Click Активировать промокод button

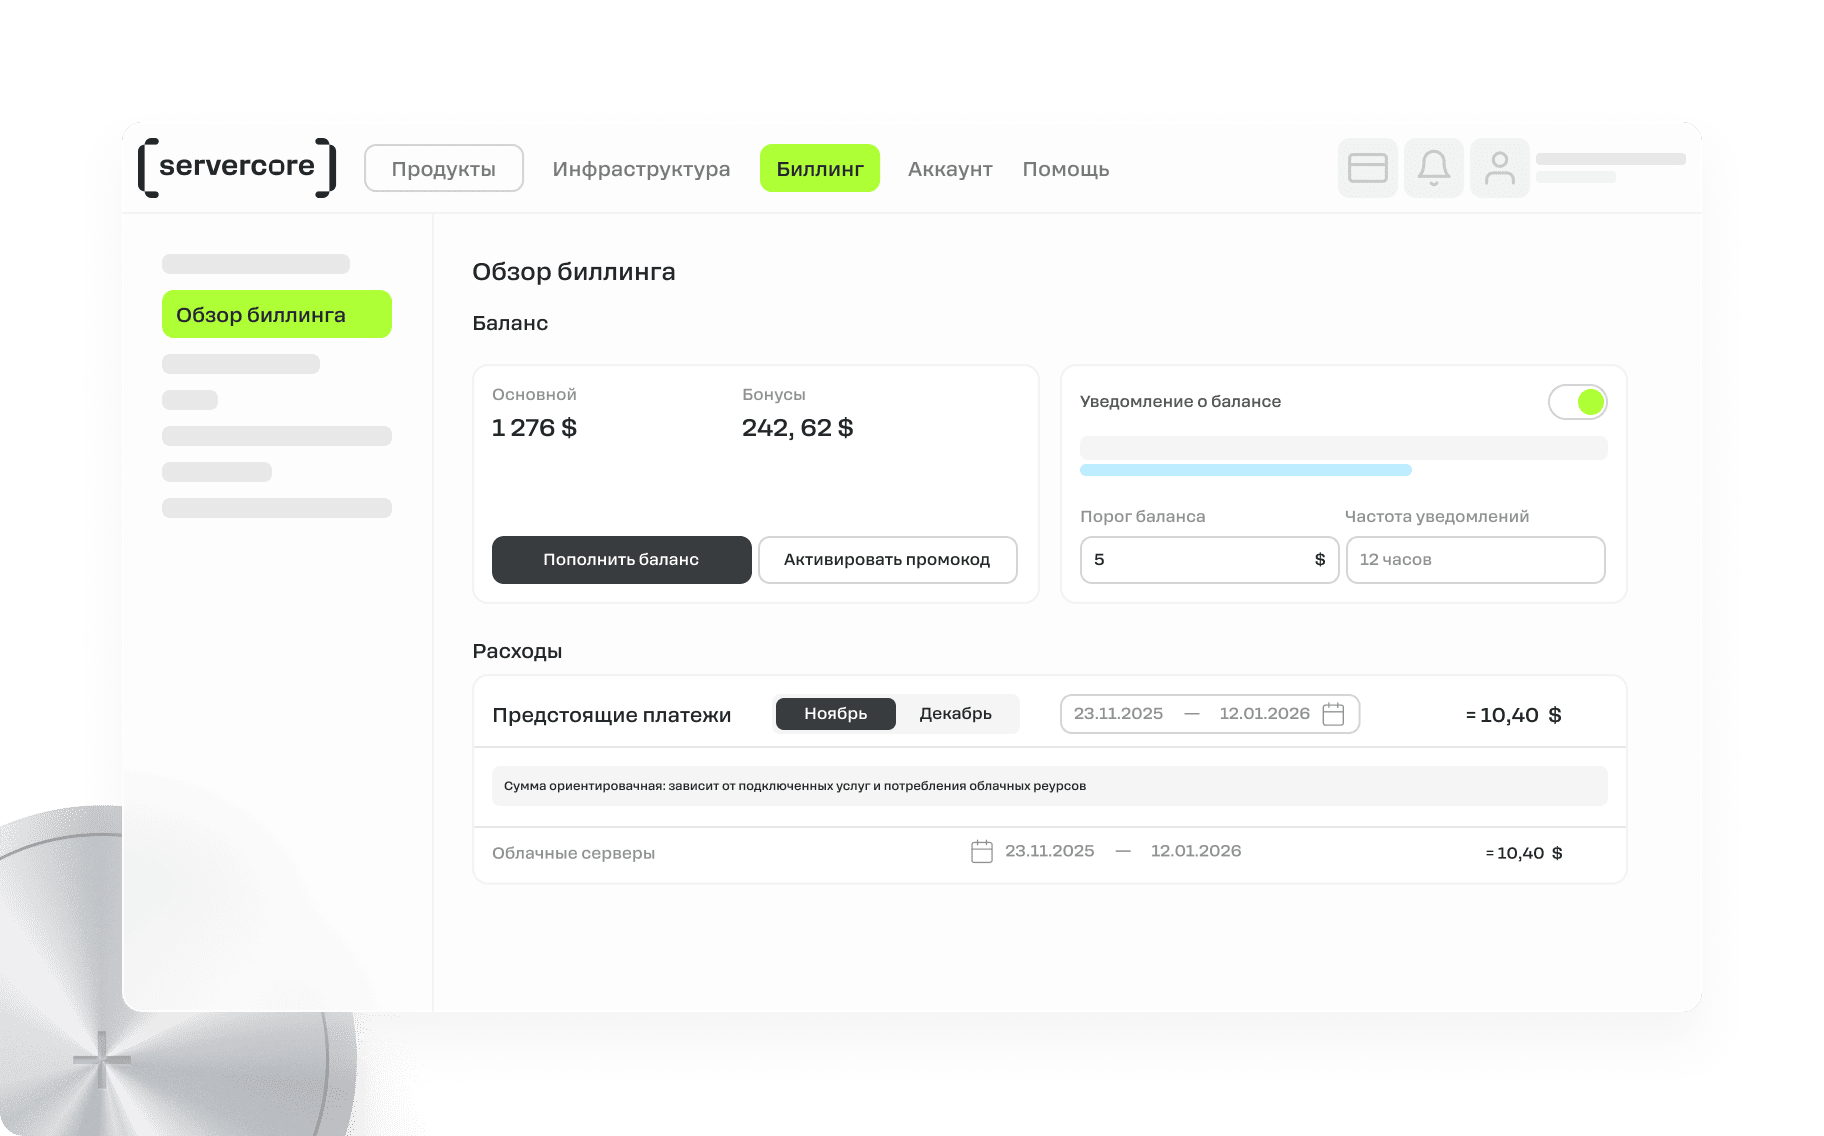click(x=888, y=560)
